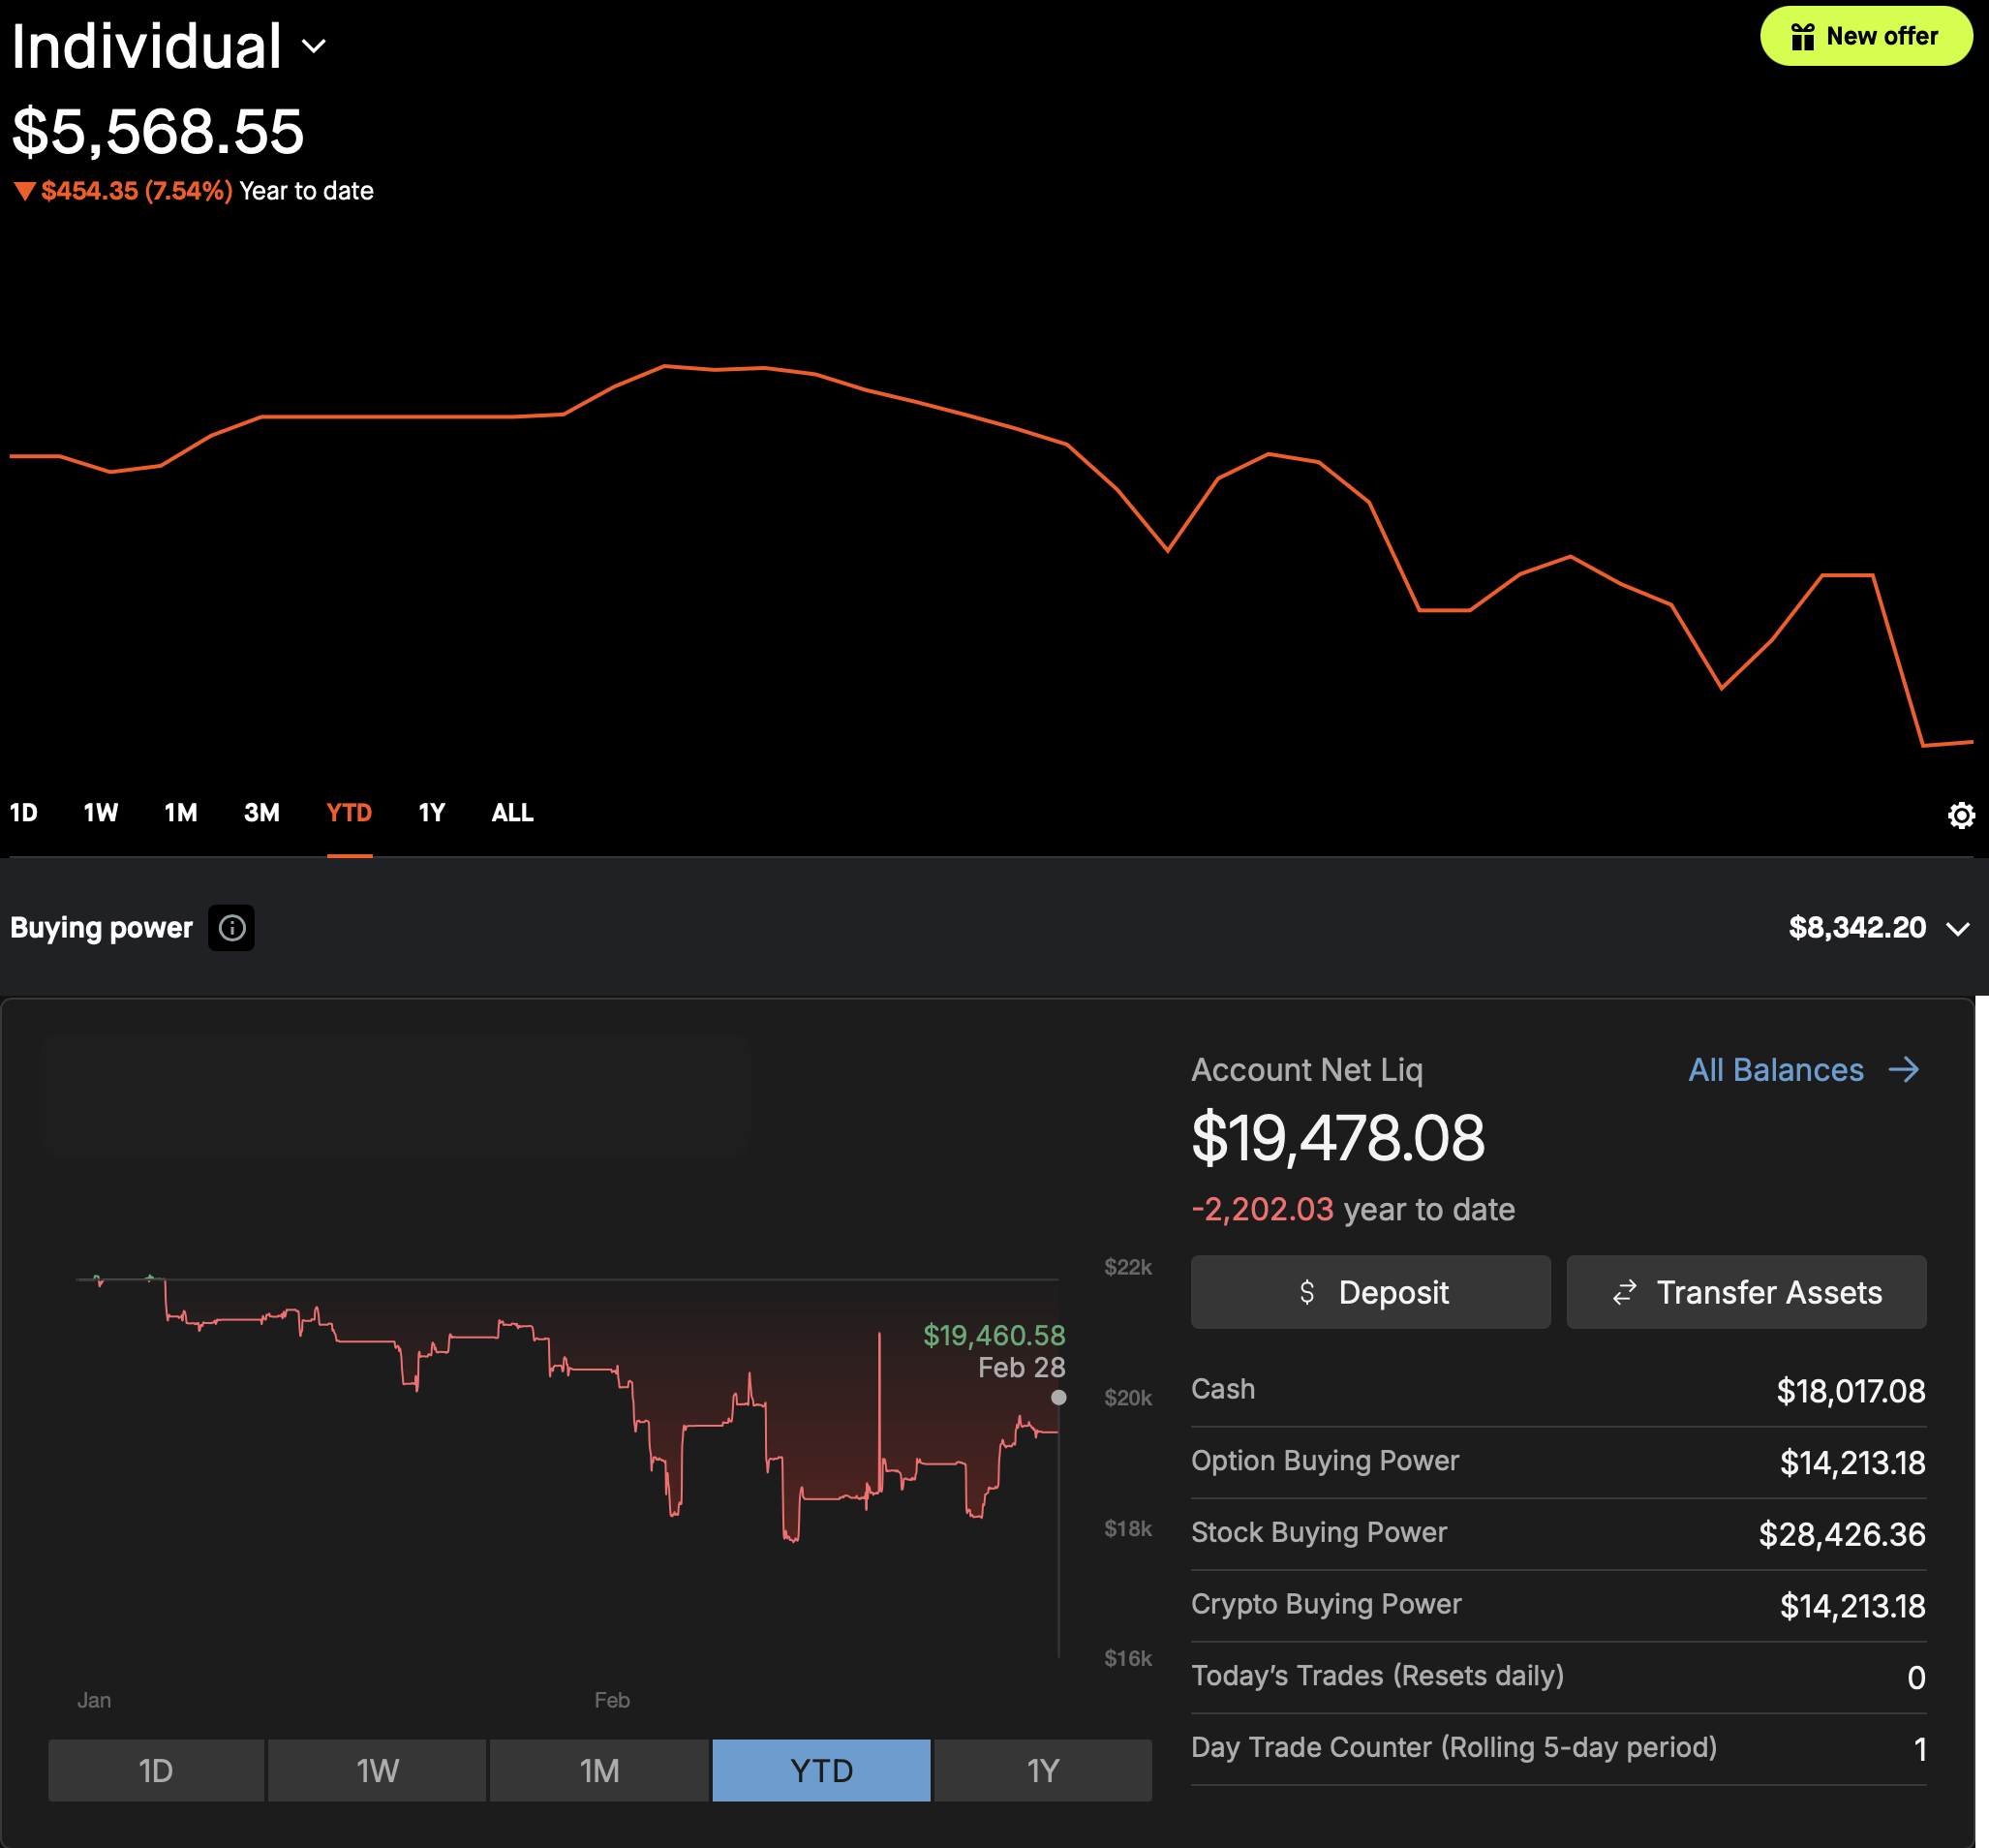Toggle lower chart to 1Y range
The image size is (1989, 1848).
1042,1771
